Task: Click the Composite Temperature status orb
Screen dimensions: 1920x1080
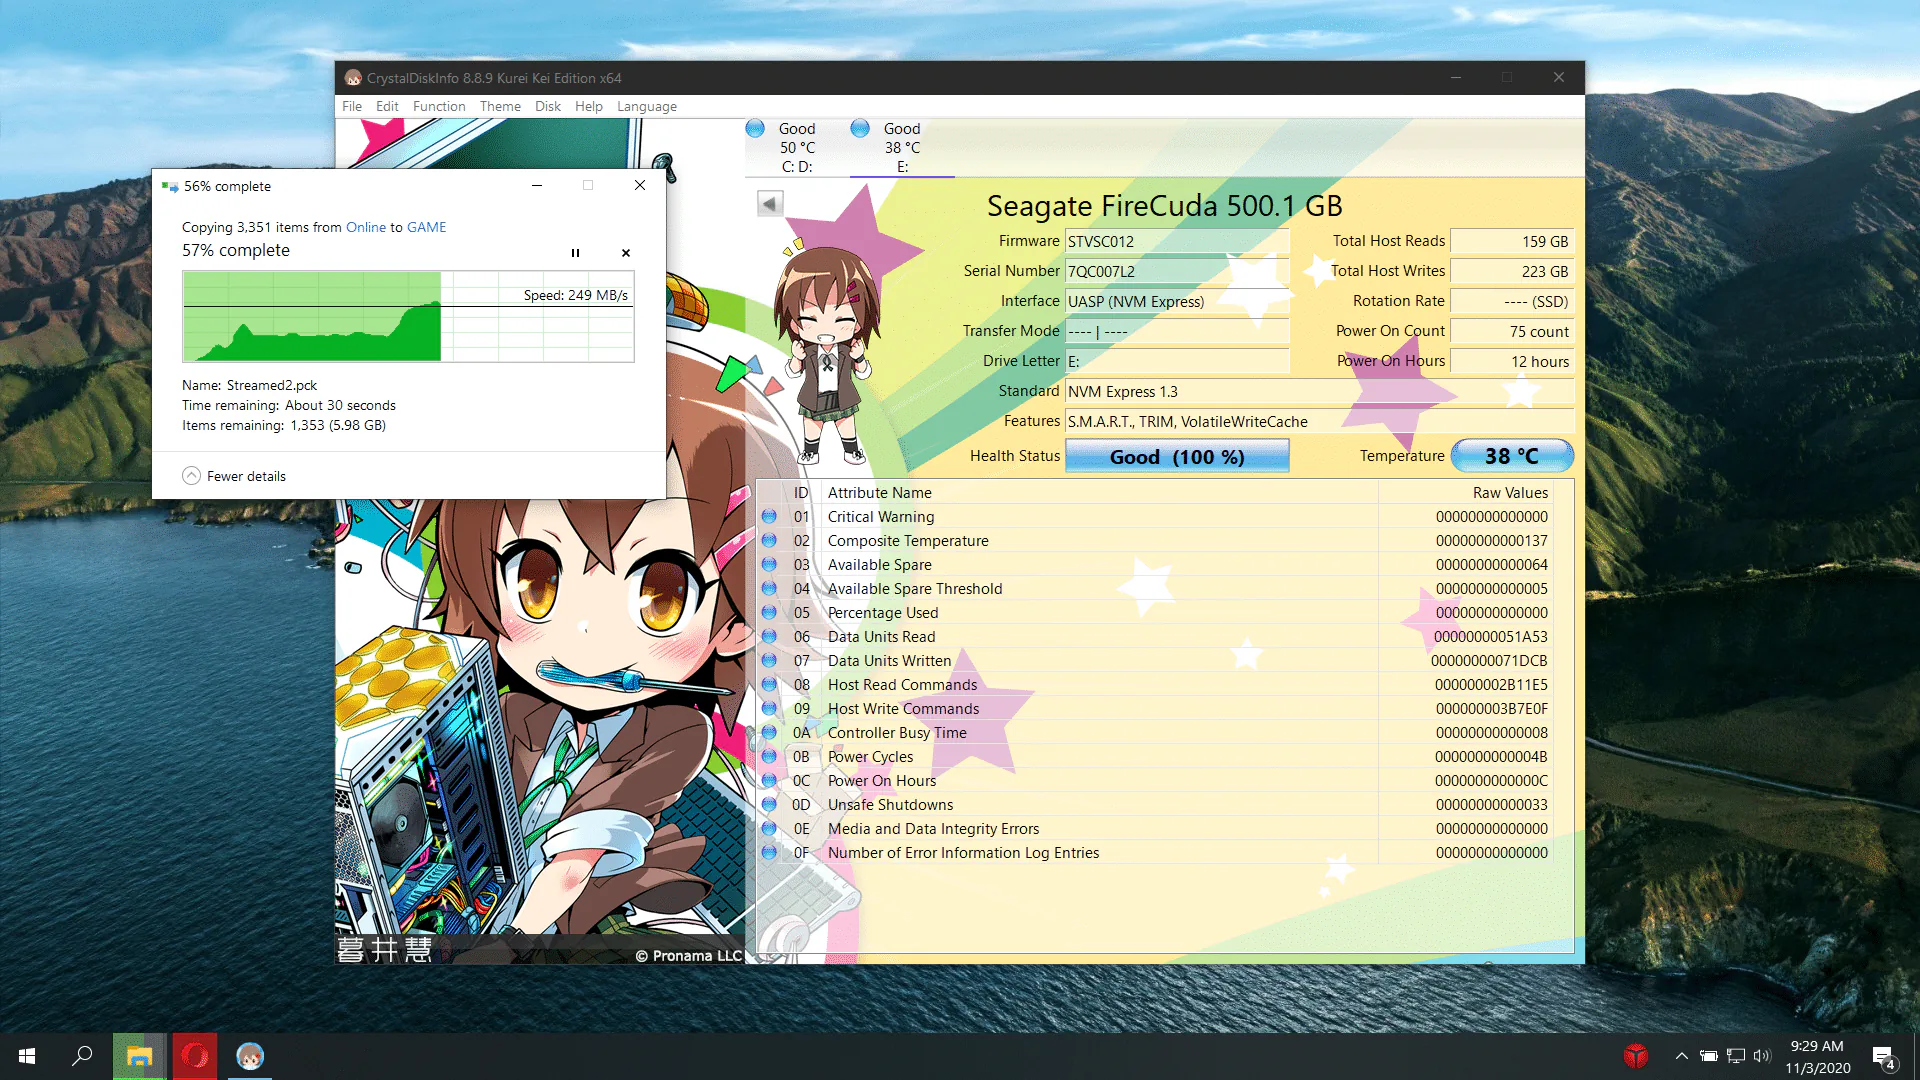Action: point(769,540)
